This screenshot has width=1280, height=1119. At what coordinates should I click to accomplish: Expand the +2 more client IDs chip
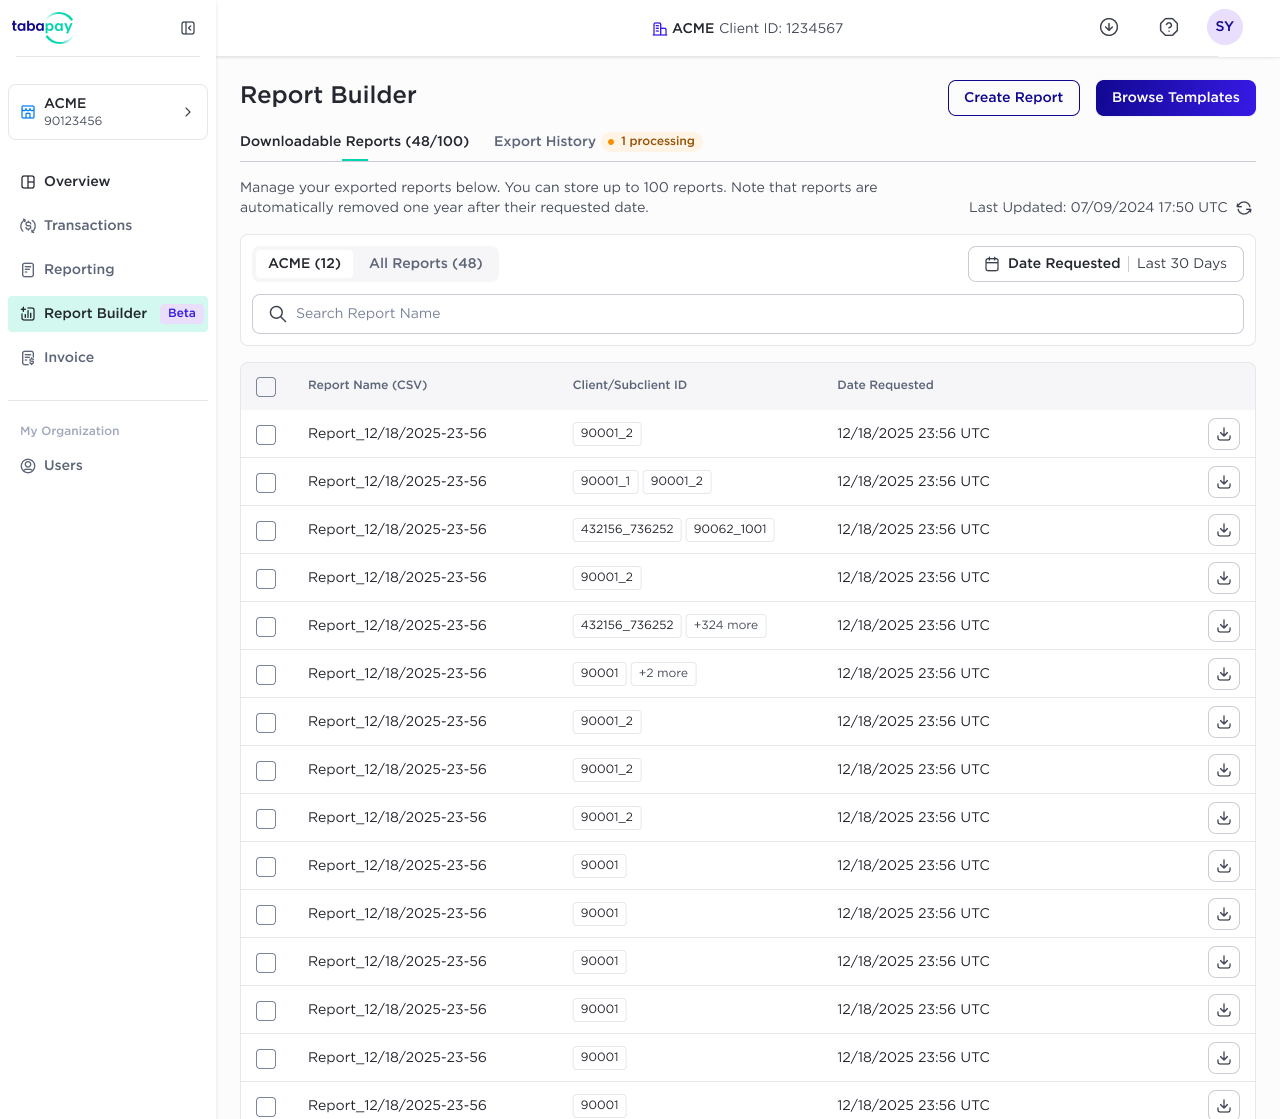click(x=663, y=674)
